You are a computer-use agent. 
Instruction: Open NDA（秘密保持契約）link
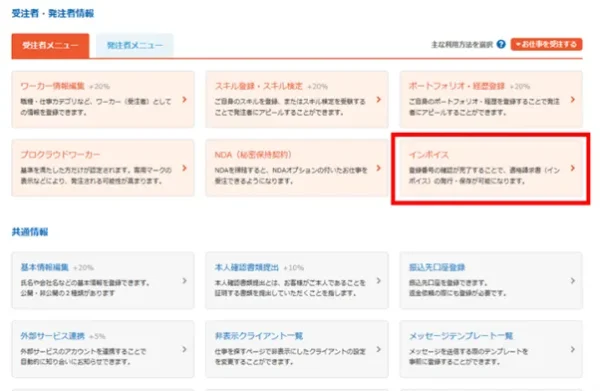point(253,155)
